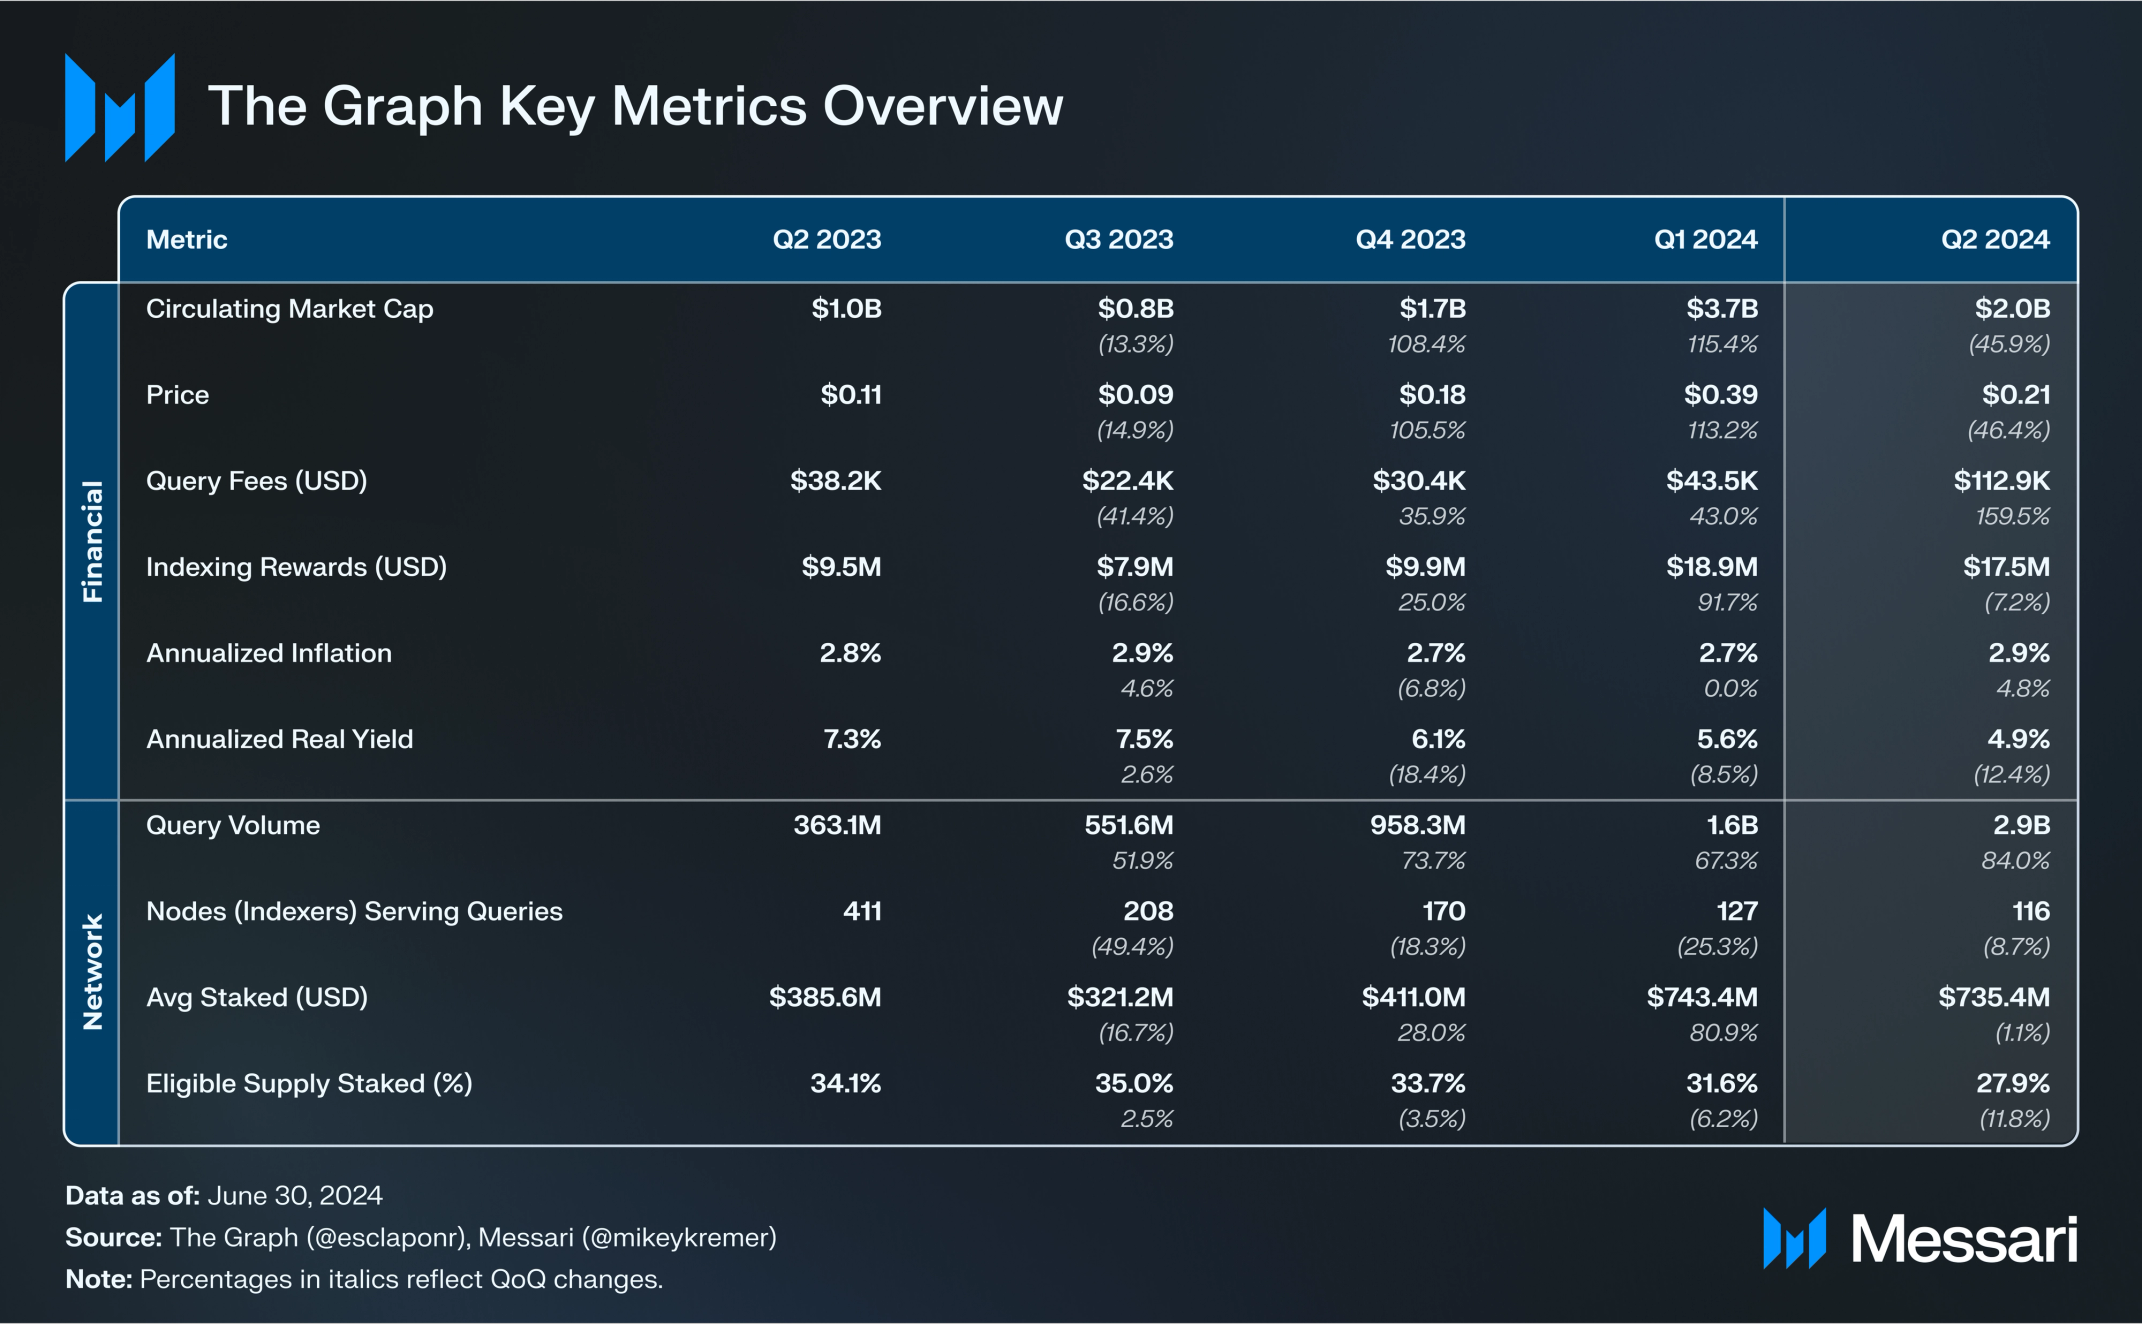Click The Graph Key Metrics Overview title
This screenshot has height=1324, width=2142.
tap(635, 106)
